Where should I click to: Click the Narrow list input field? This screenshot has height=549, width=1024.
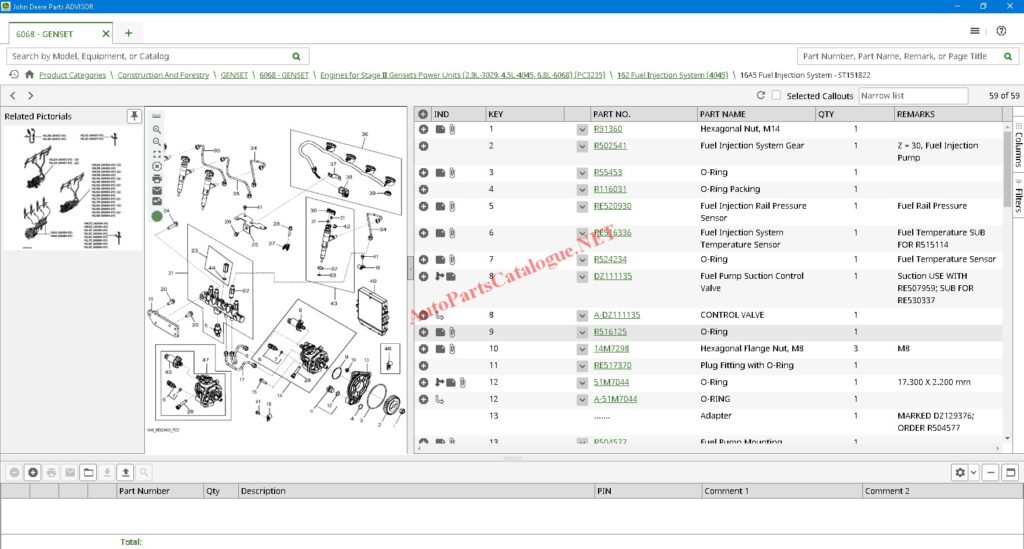912,96
